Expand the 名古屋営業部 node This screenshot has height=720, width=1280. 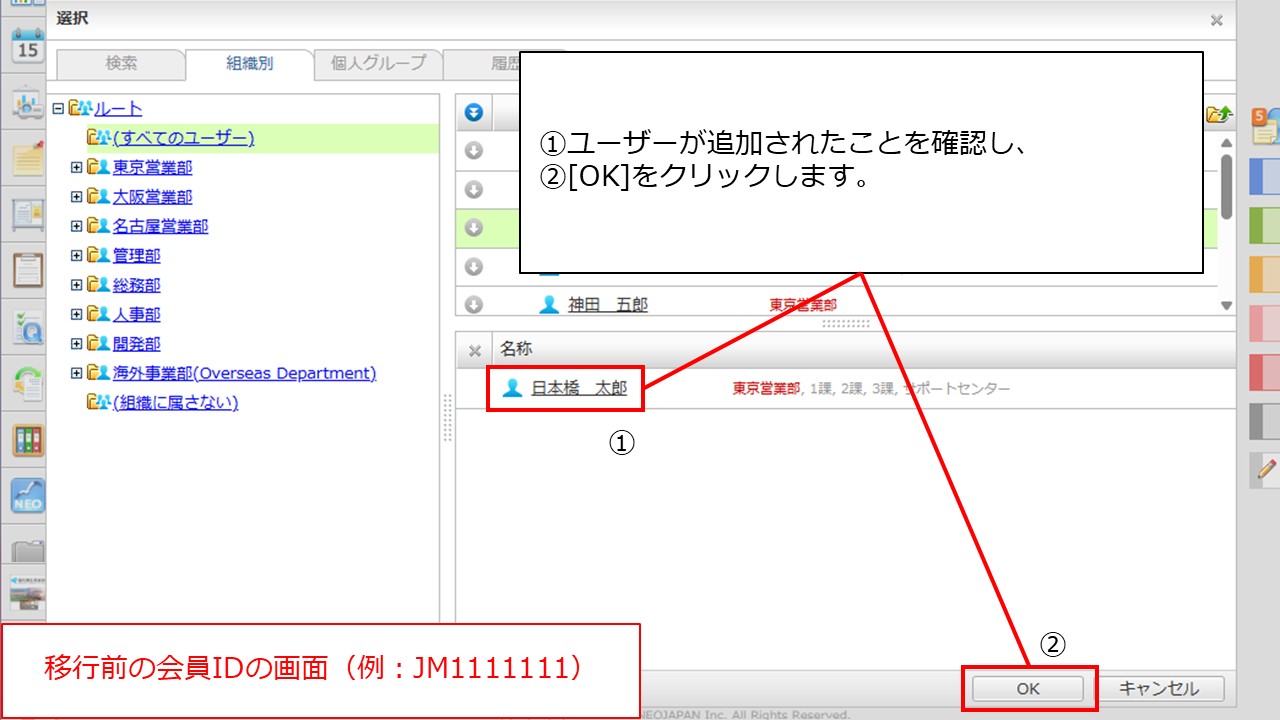click(77, 226)
